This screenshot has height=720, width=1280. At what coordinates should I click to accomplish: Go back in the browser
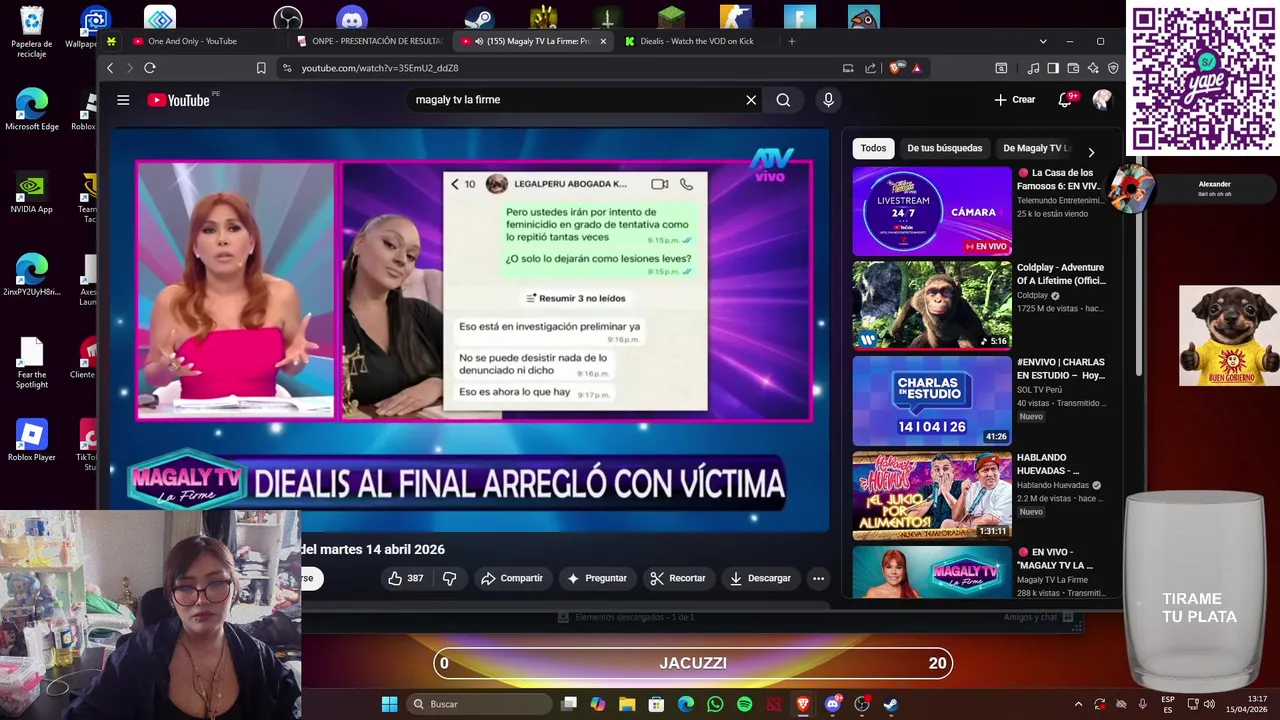110,68
